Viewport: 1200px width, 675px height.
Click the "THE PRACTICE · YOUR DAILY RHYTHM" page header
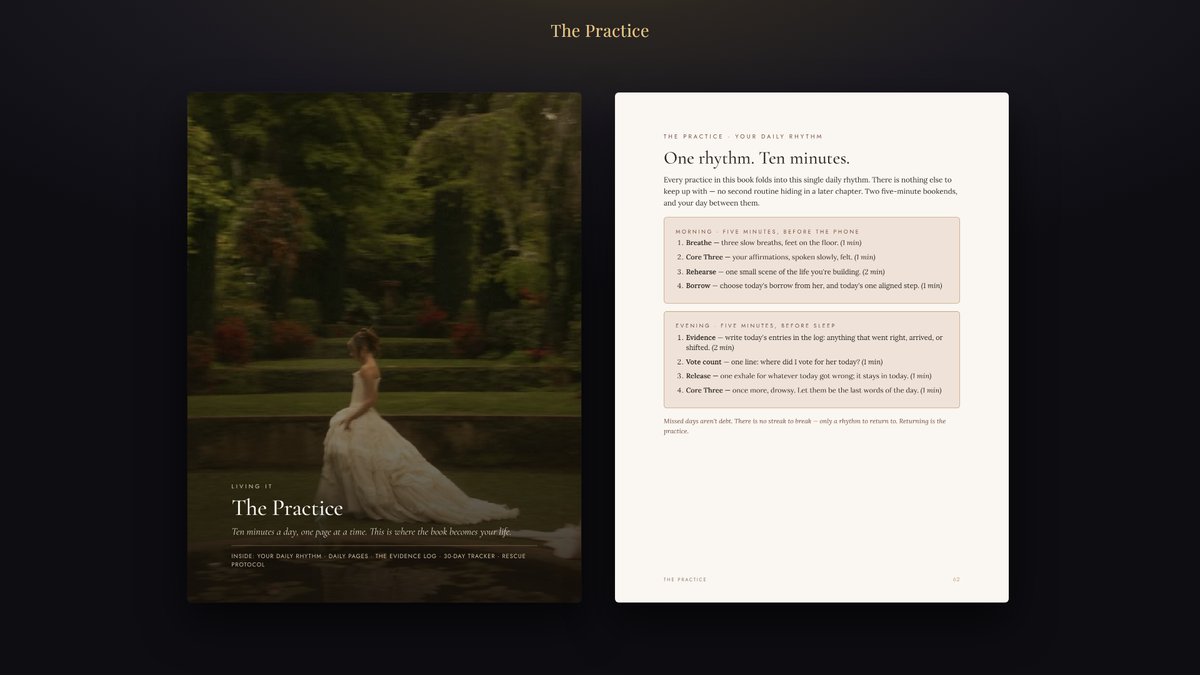pos(743,136)
